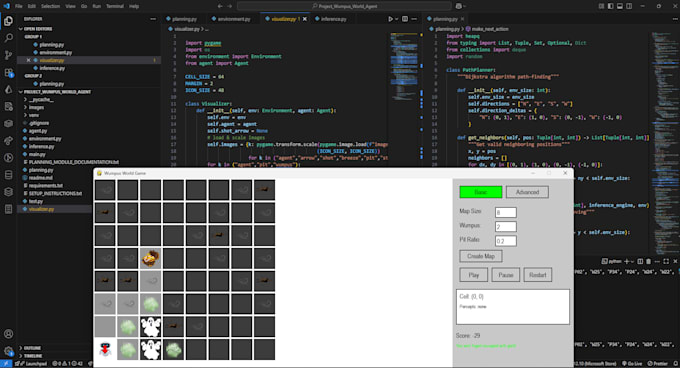Maximize the terminal panel size
The height and width of the screenshot is (368, 680).
pos(666,261)
